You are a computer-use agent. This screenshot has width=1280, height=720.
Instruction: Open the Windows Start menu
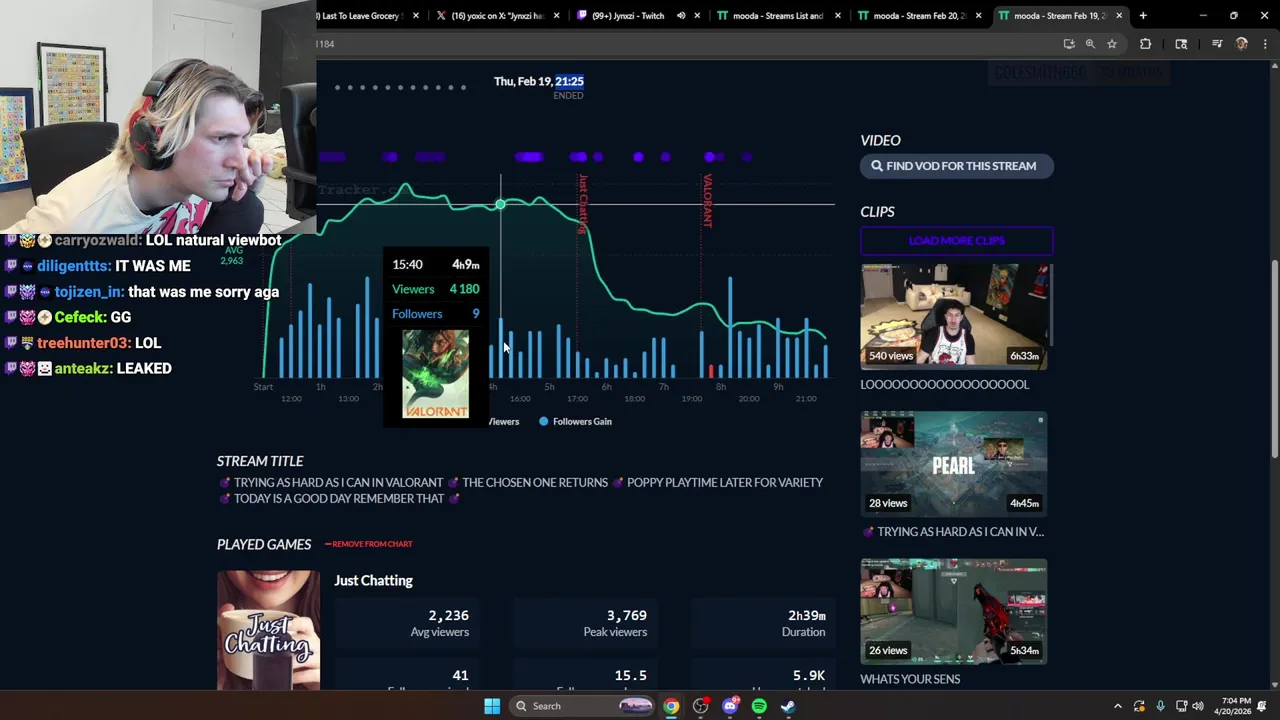pos(492,706)
